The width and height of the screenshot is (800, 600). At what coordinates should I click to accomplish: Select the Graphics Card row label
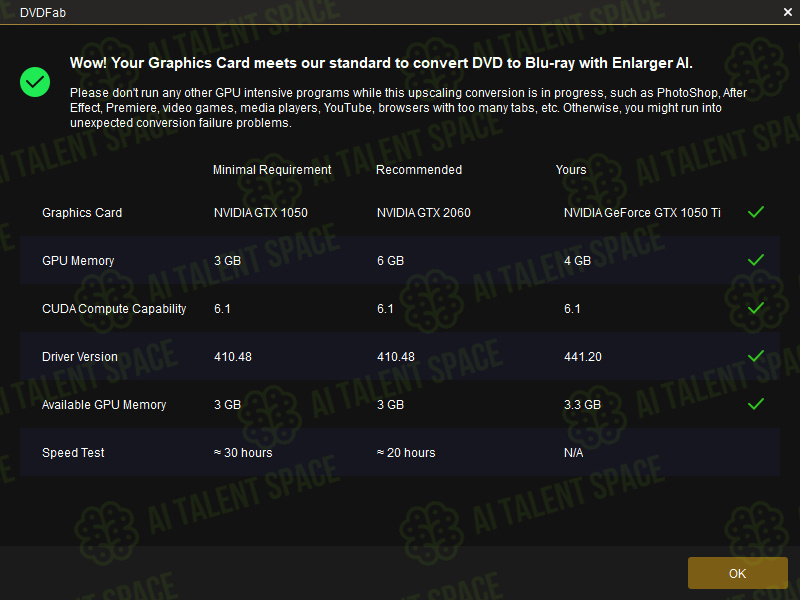[82, 213]
